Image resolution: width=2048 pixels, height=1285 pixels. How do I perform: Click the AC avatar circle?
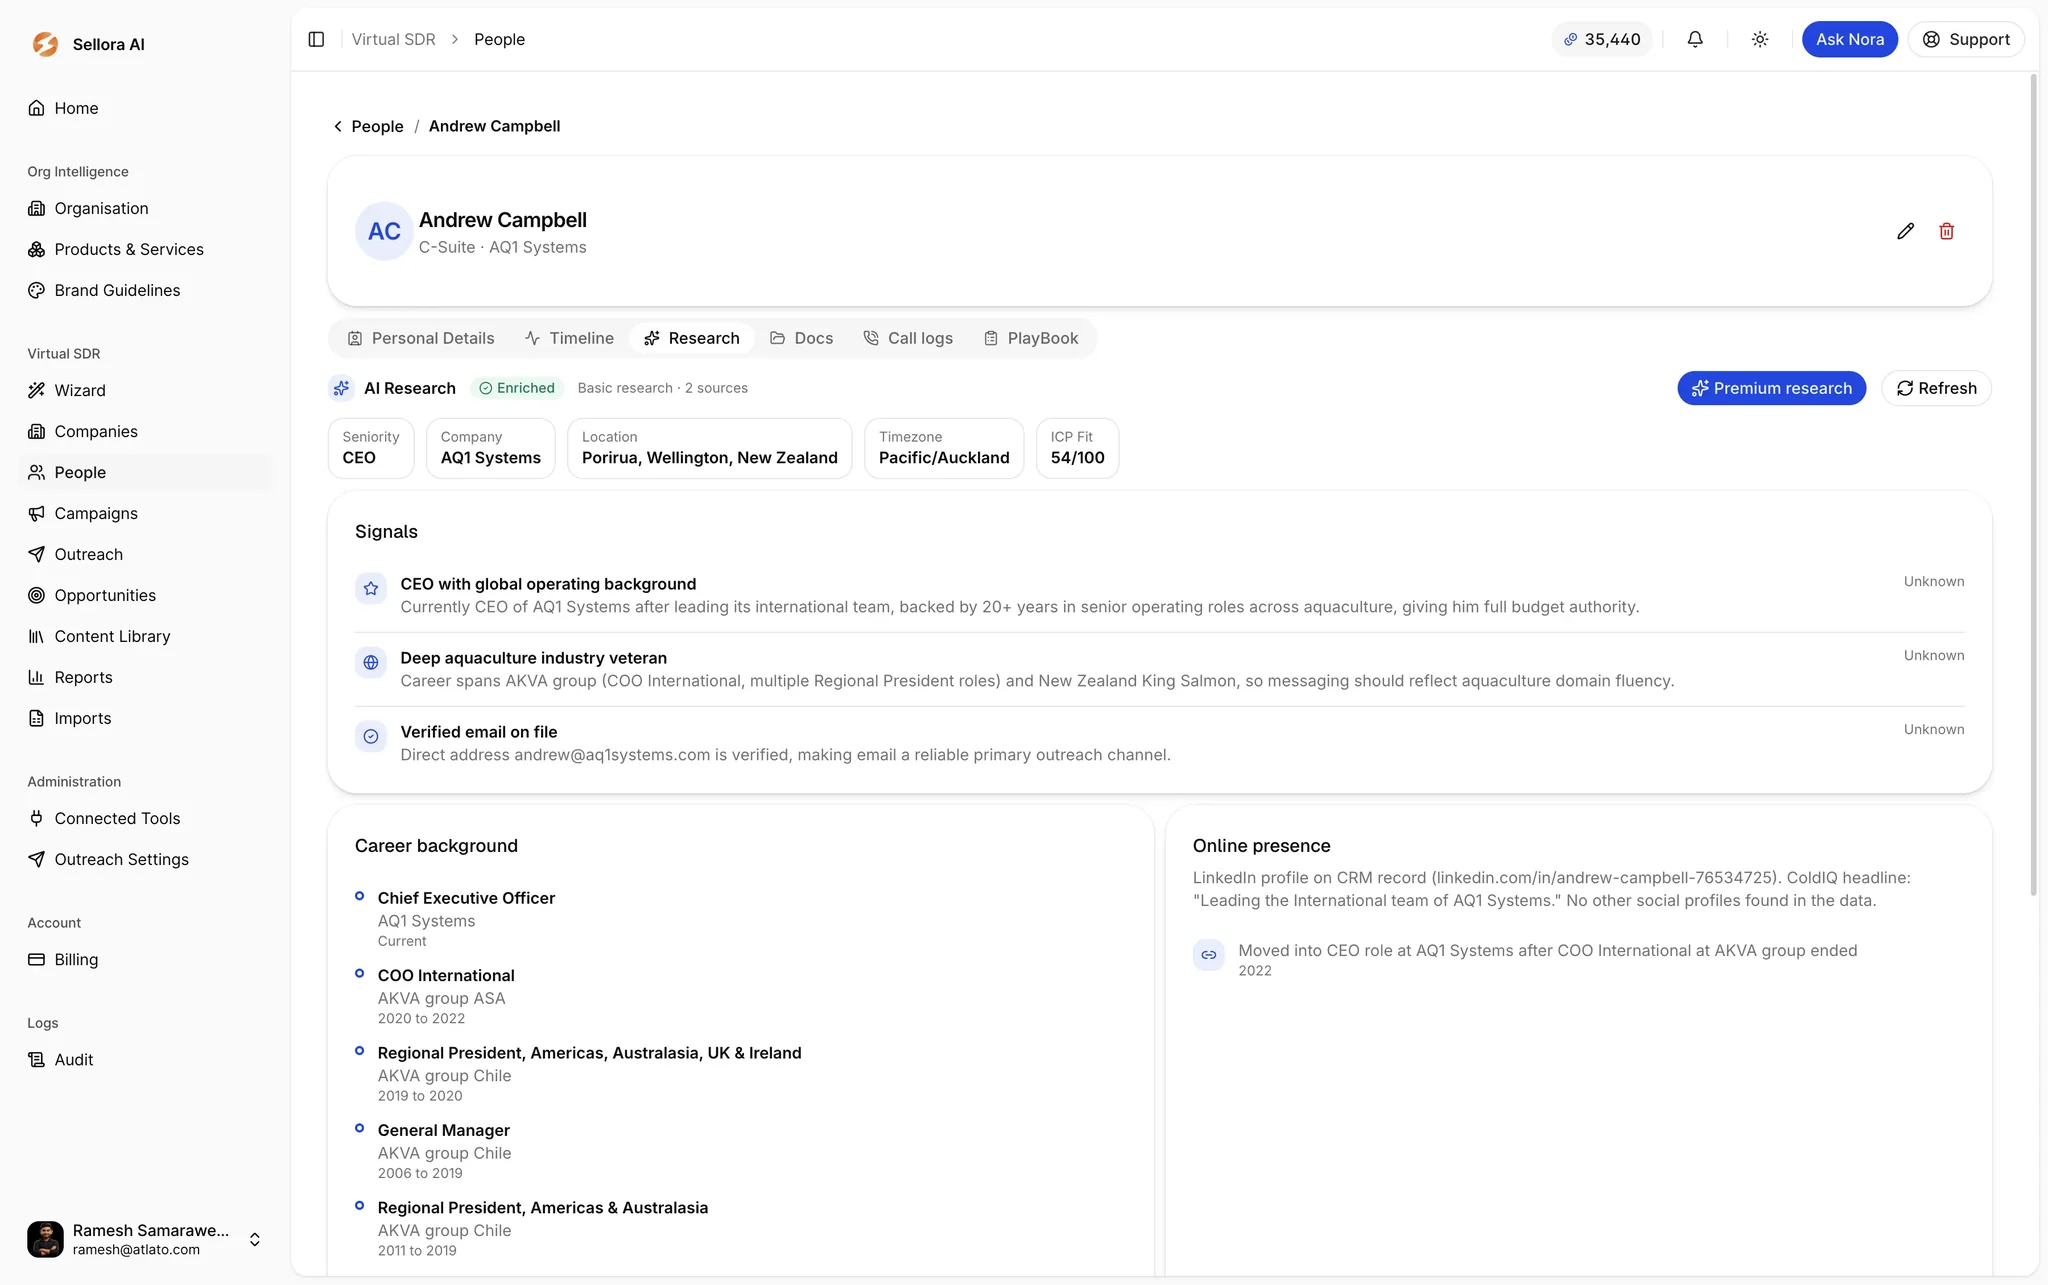tap(384, 231)
